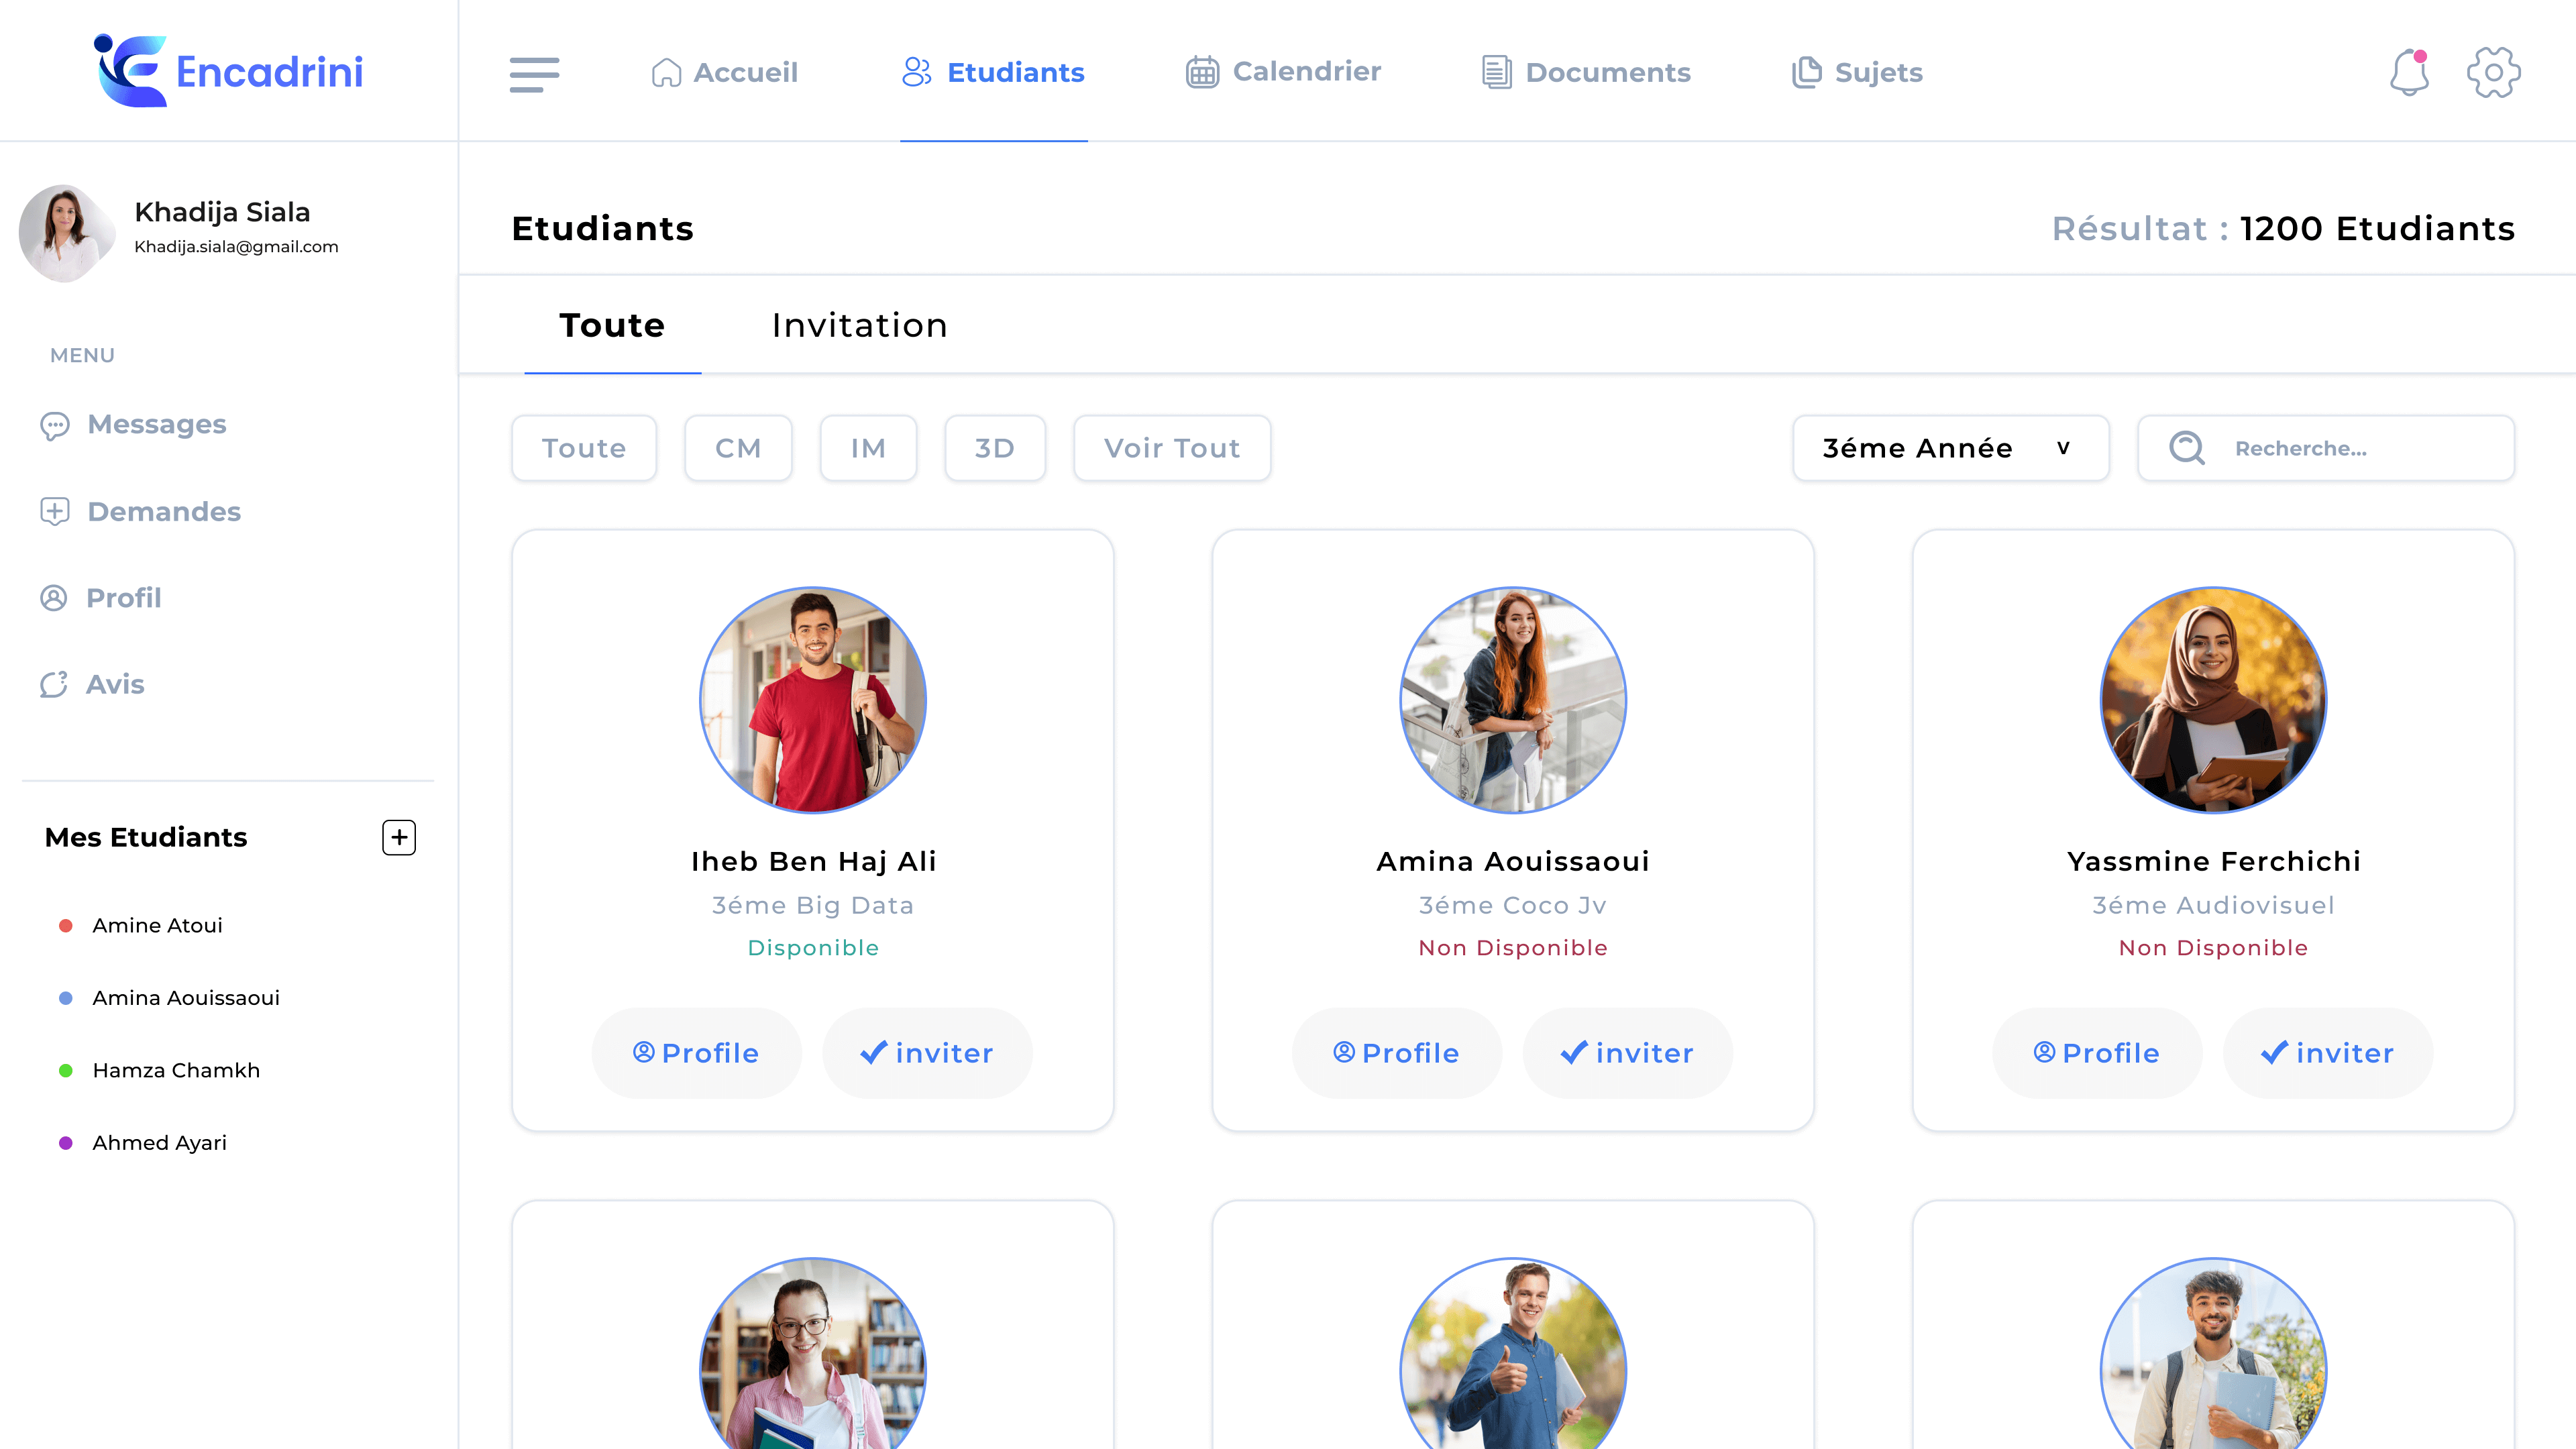2576x1449 pixels.
Task: View Yassmine Ferchichi's Profile
Action: [2097, 1053]
